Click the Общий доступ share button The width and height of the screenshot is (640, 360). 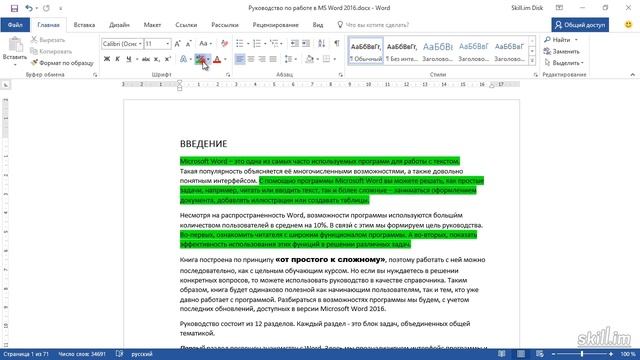(580, 25)
